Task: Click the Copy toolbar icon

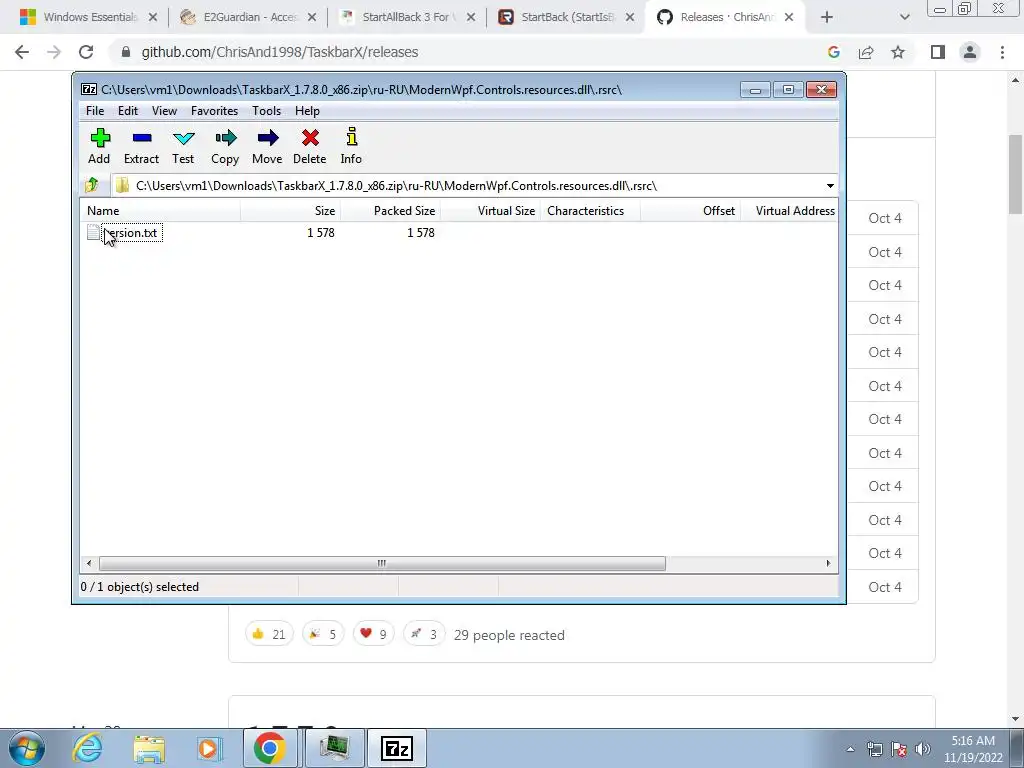Action: click(x=225, y=146)
